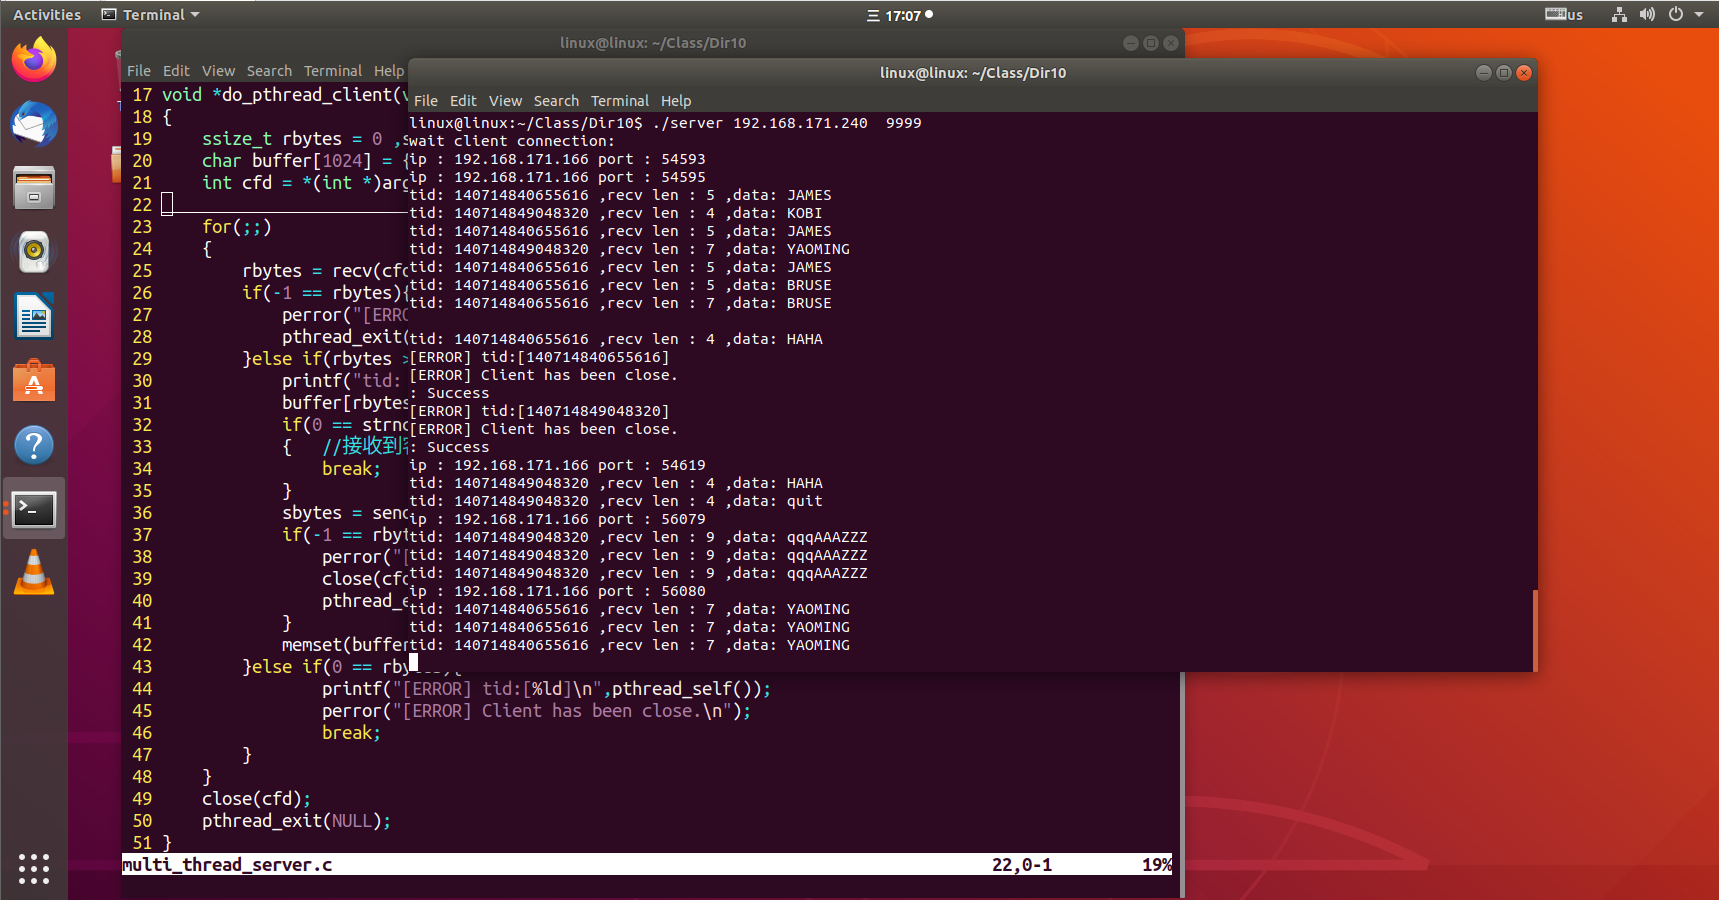
Task: Open the Terminal app menu dropdown
Action: pyautogui.click(x=151, y=15)
